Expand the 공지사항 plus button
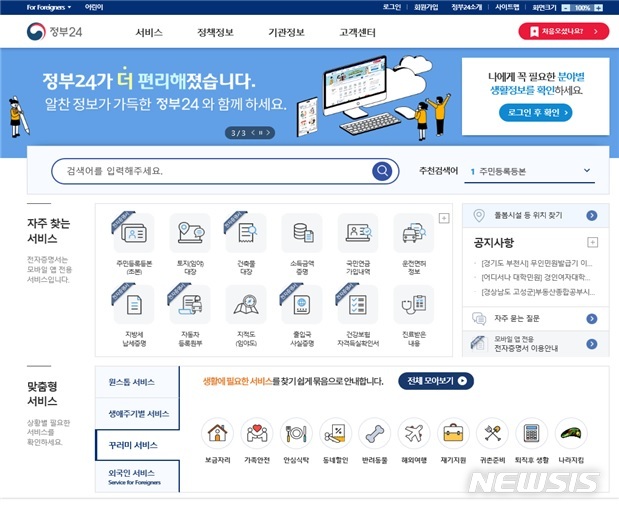Image resolution: width=619 pixels, height=511 pixels. coord(593,242)
